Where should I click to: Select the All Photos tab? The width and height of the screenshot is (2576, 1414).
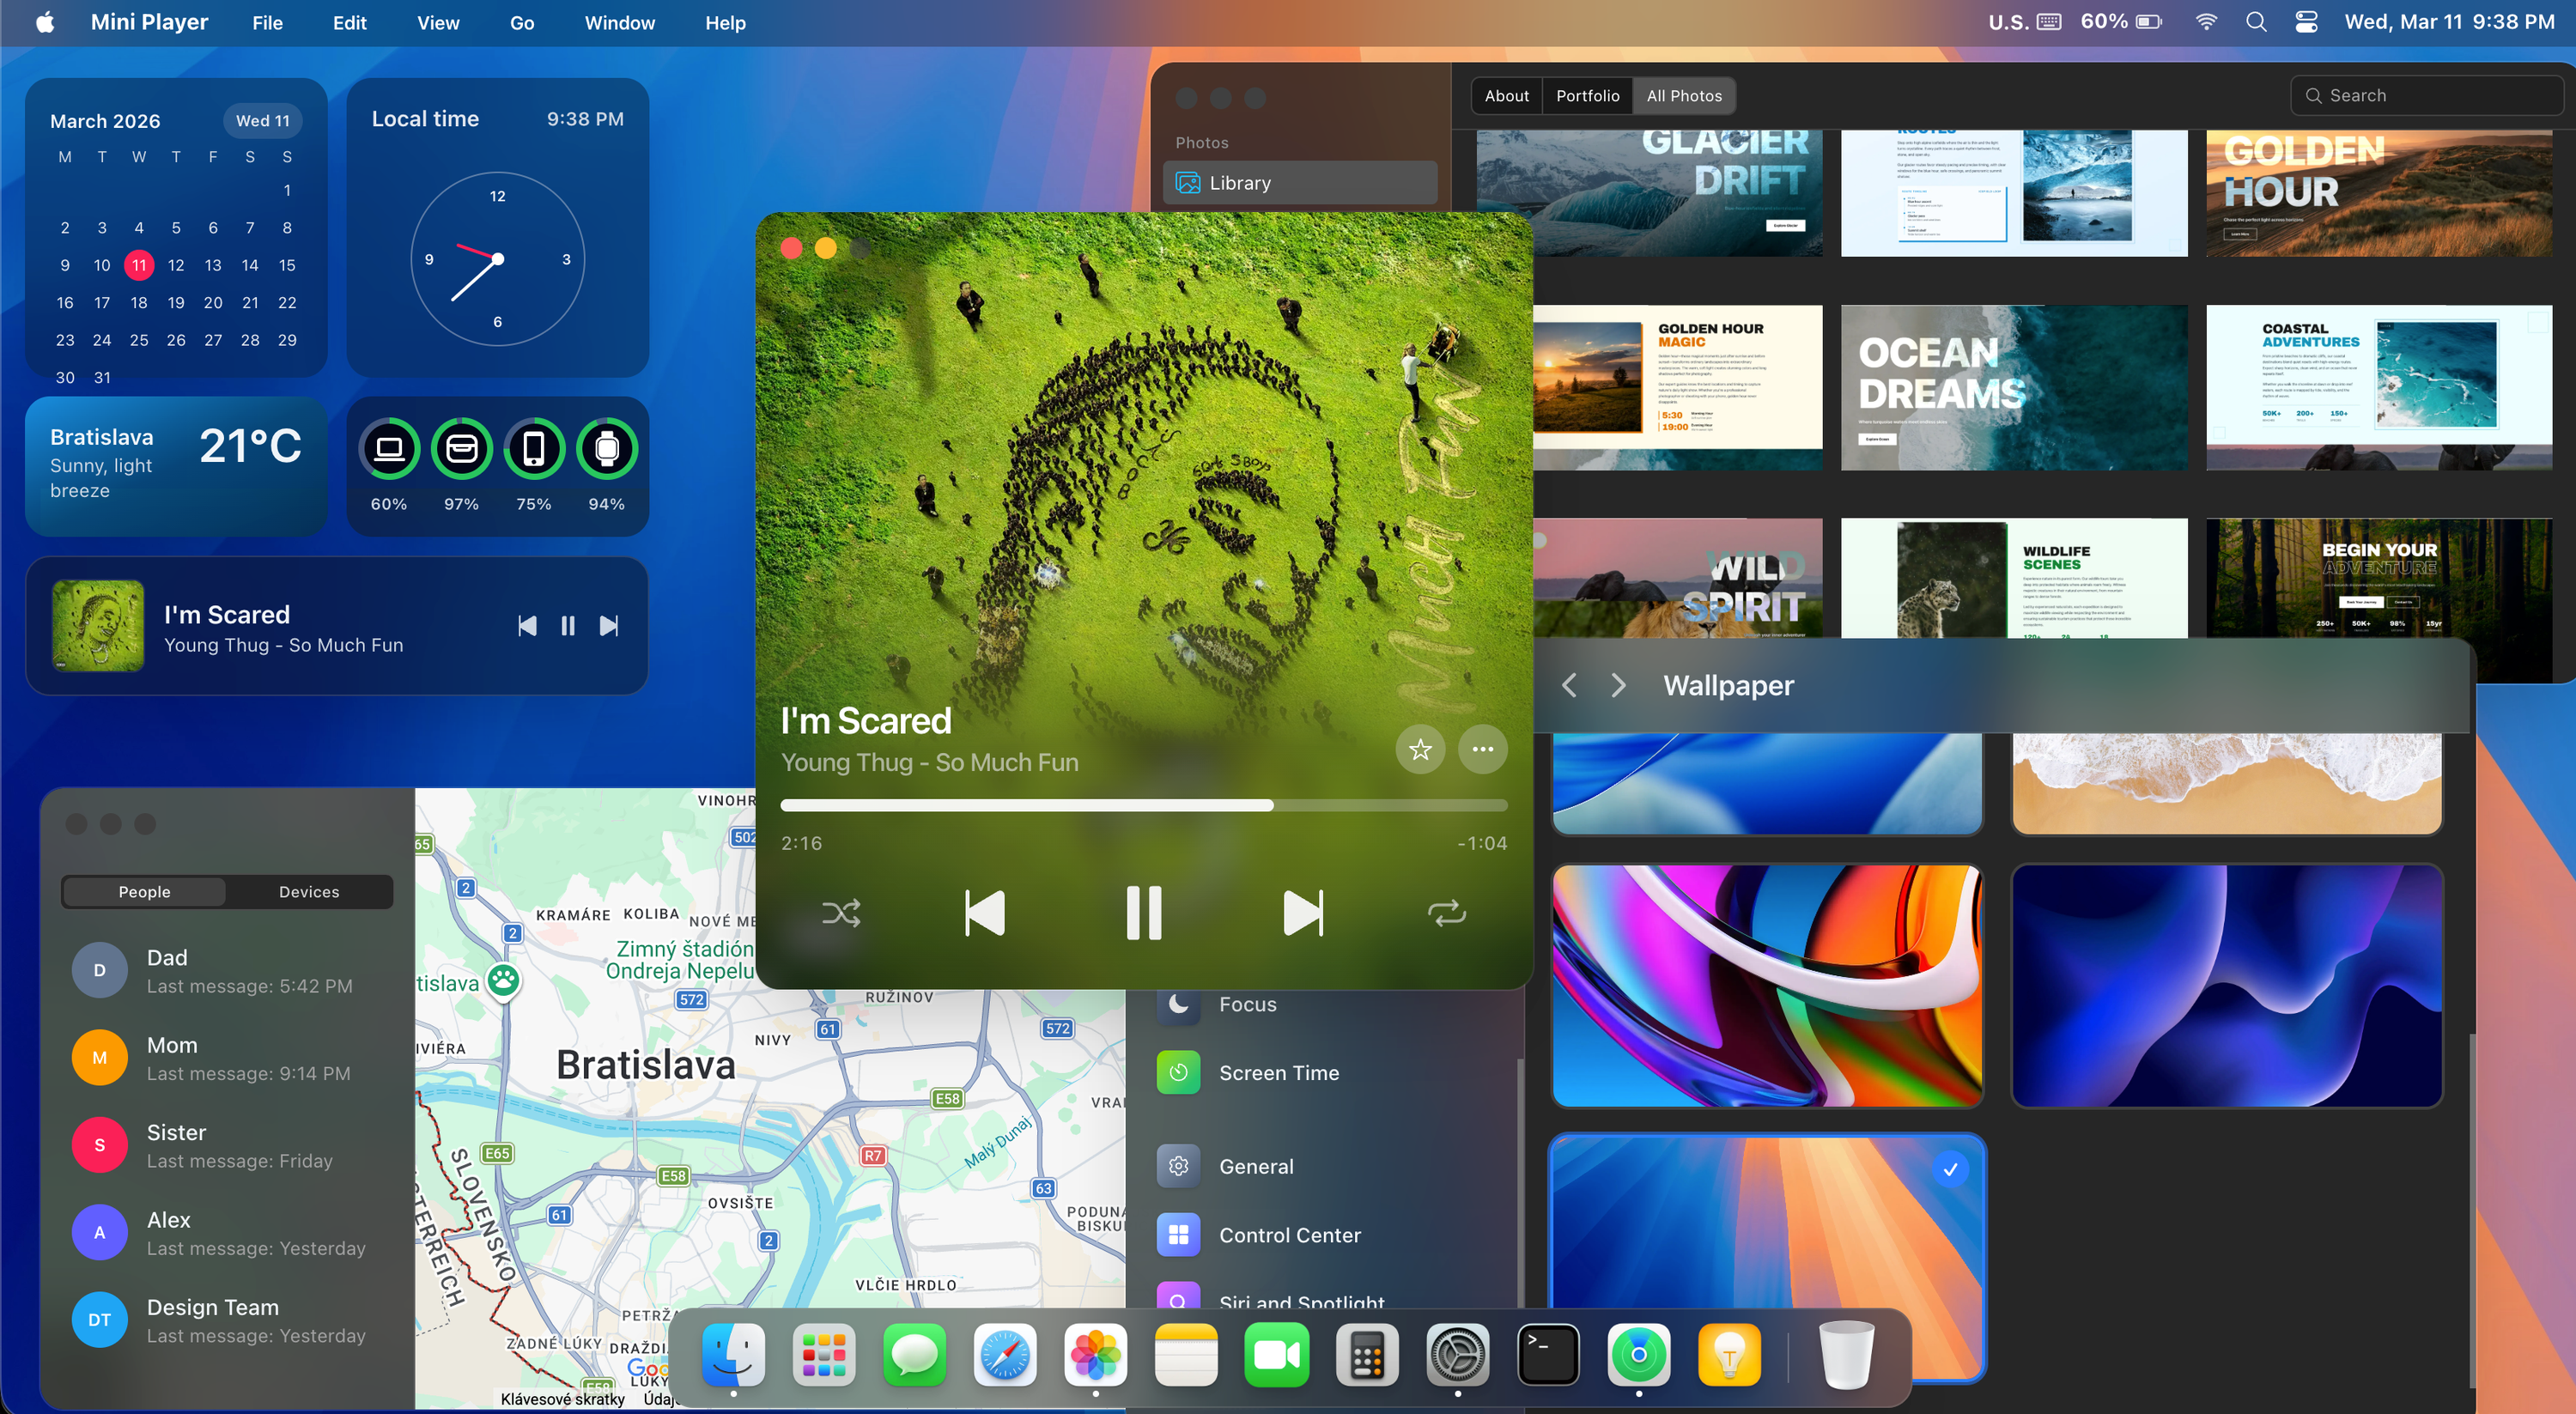[1684, 96]
